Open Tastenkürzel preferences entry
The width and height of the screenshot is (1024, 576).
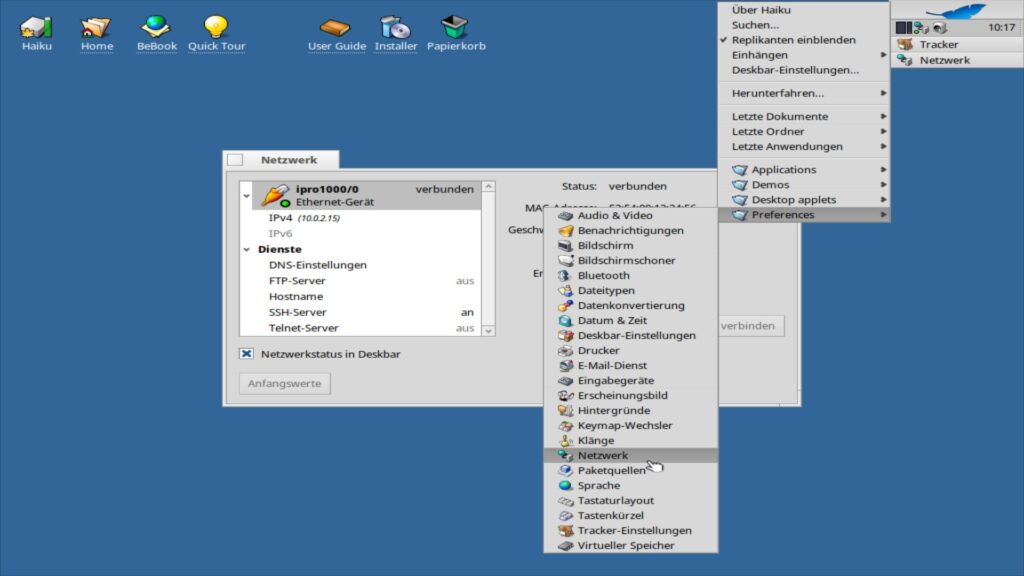(x=631, y=516)
